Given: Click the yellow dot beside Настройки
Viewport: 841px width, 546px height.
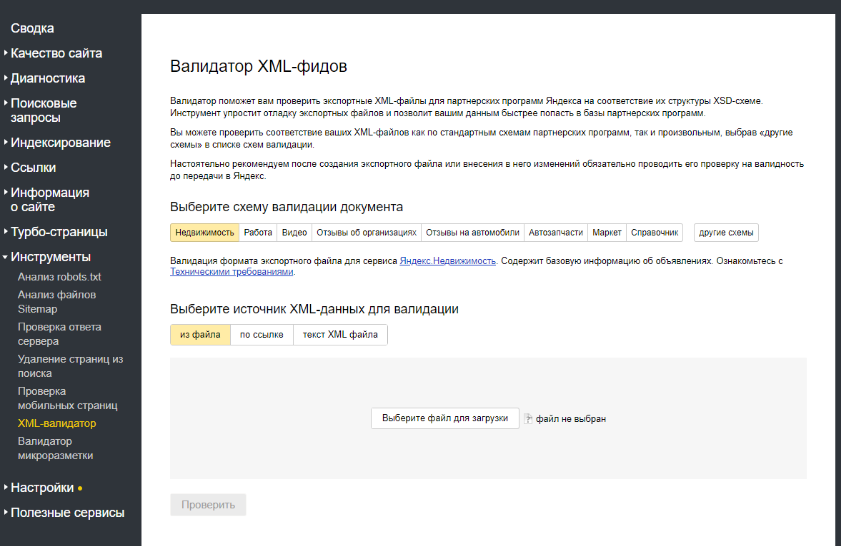Looking at the screenshot, I should click(80, 488).
